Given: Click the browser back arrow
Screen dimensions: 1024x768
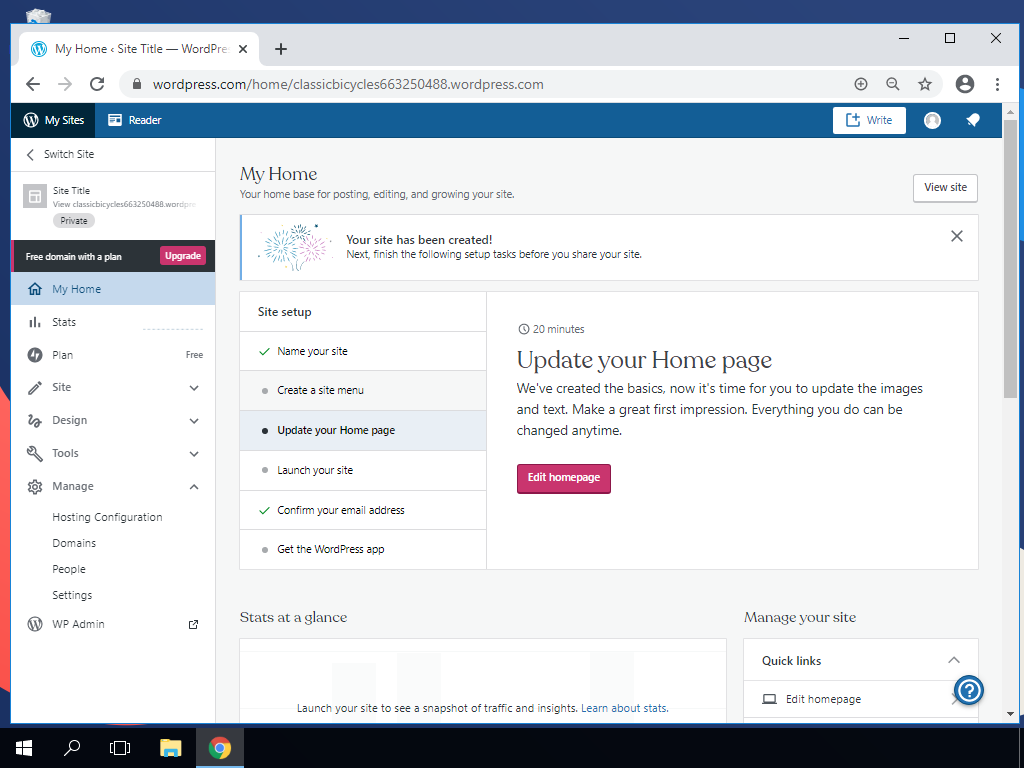Looking at the screenshot, I should tap(33, 84).
